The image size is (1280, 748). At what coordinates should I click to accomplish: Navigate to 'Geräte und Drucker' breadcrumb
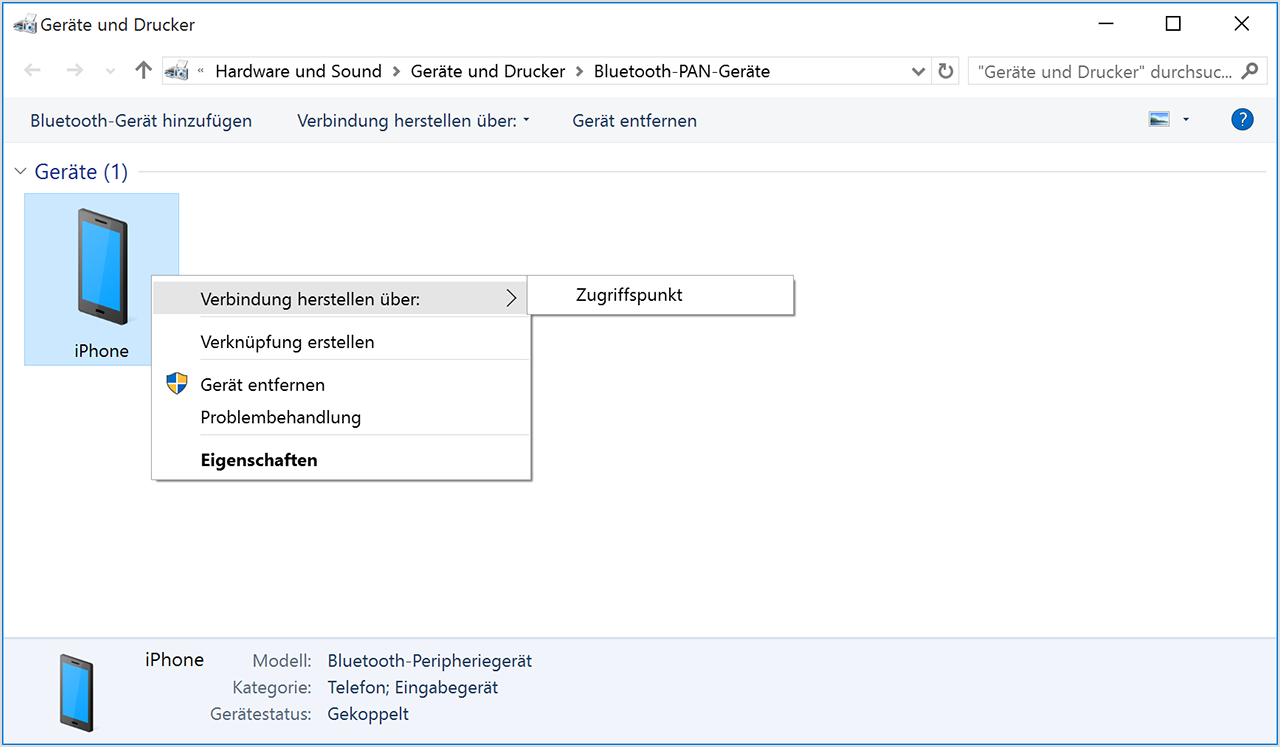click(x=488, y=71)
